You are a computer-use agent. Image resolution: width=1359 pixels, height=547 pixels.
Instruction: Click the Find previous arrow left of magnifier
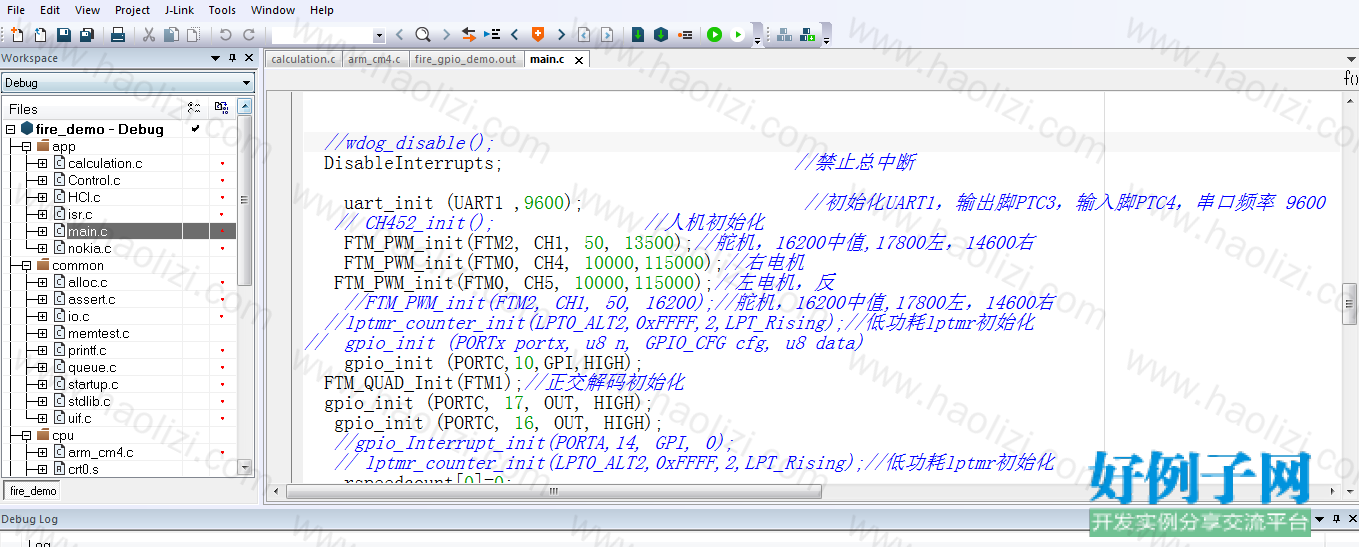[400, 35]
